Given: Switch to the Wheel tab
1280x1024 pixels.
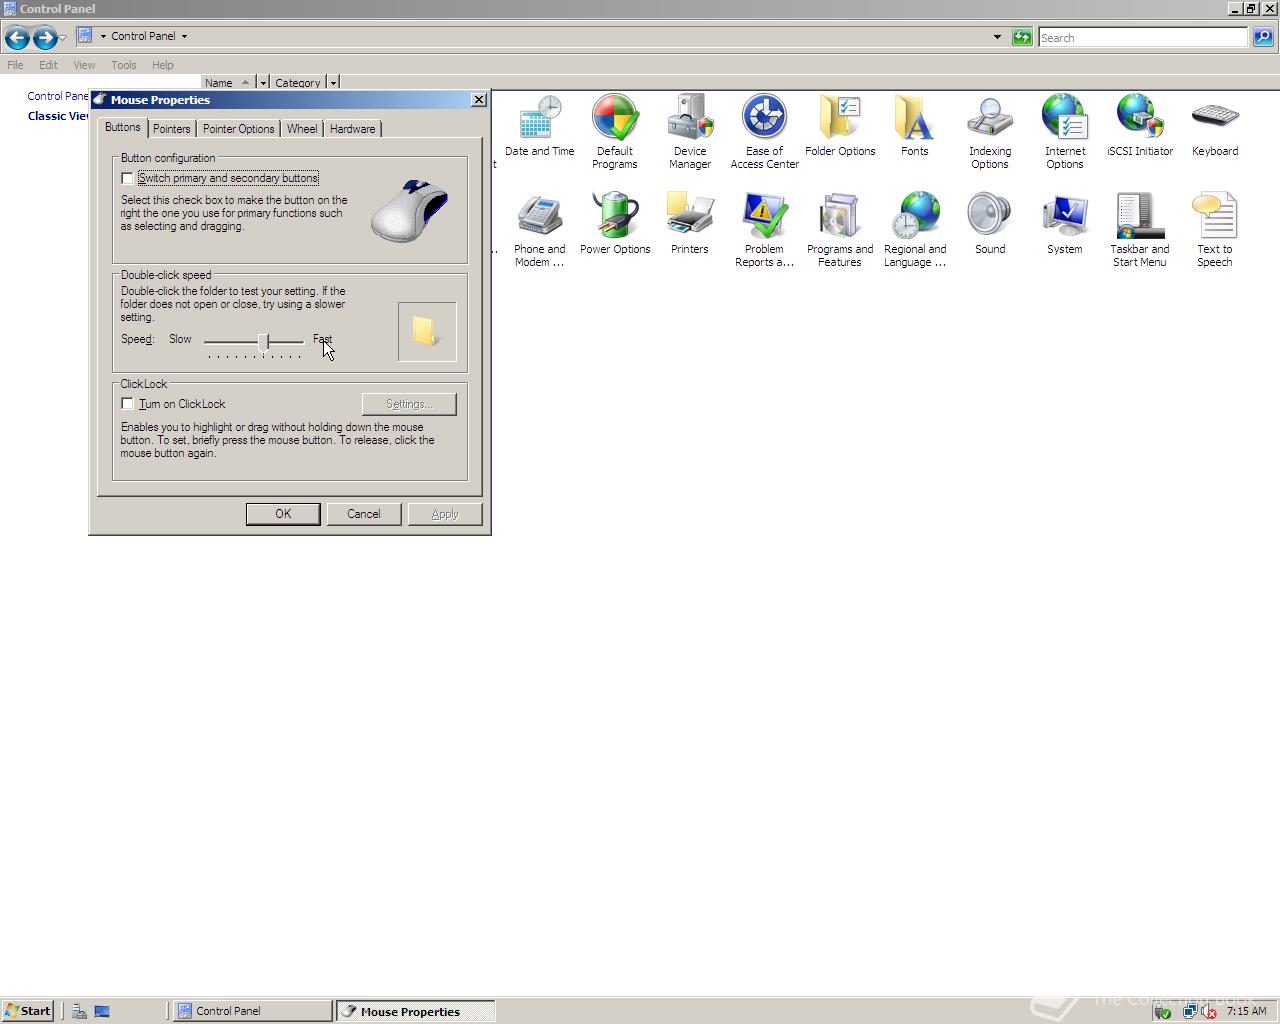Looking at the screenshot, I should 302,129.
